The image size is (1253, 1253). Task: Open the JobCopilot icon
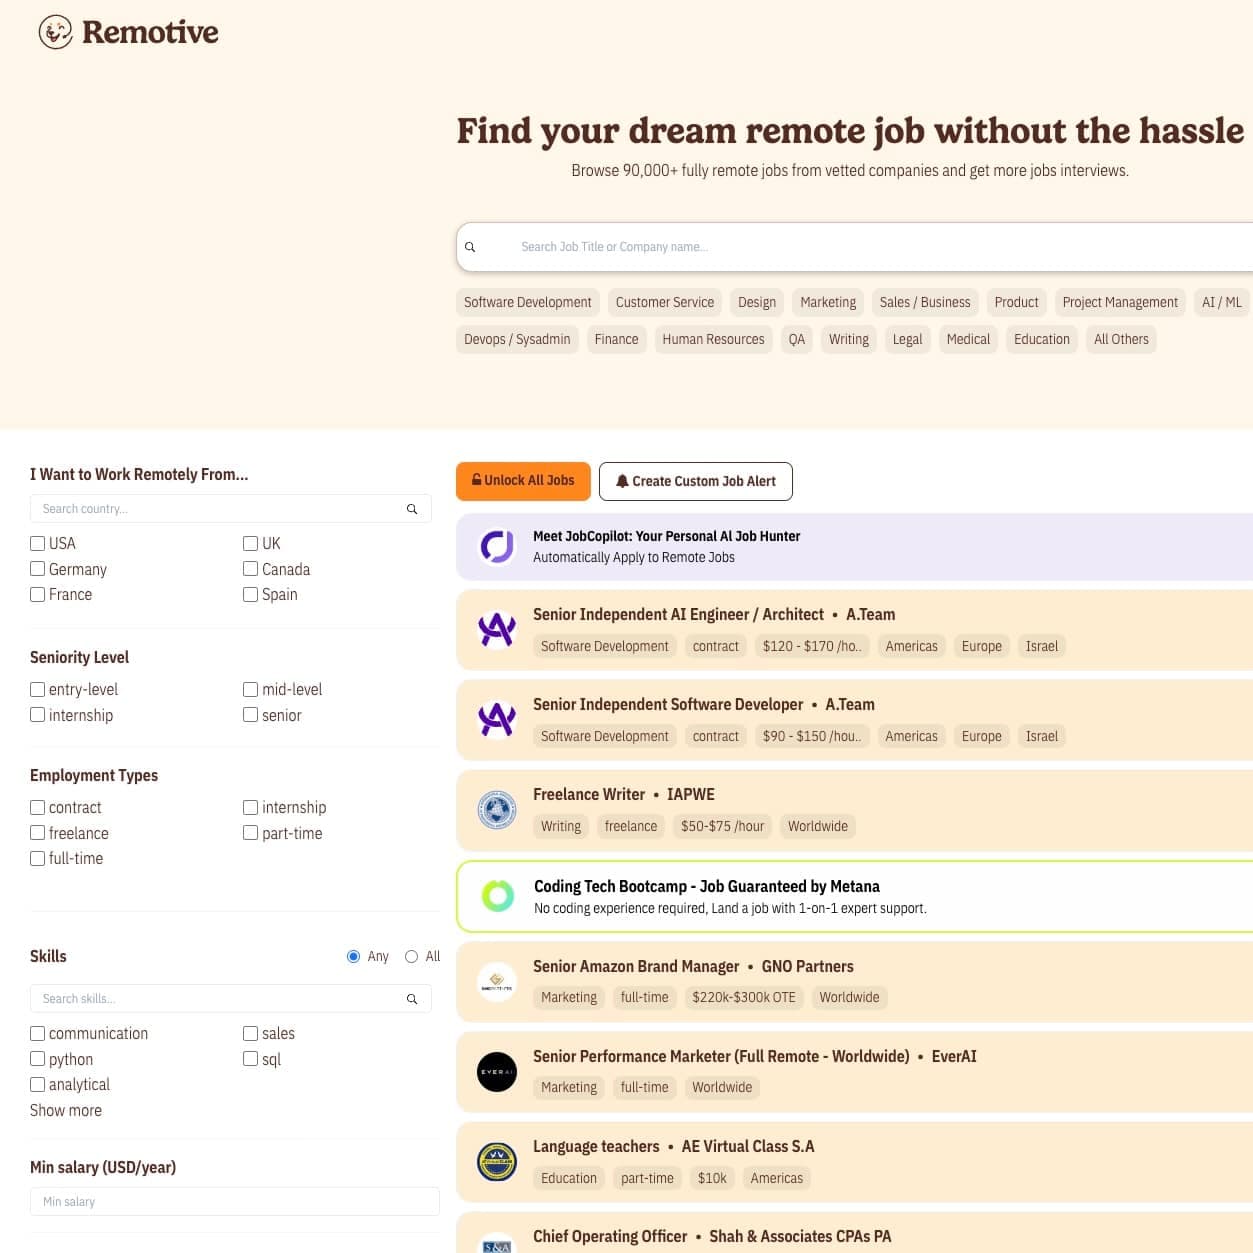(497, 547)
